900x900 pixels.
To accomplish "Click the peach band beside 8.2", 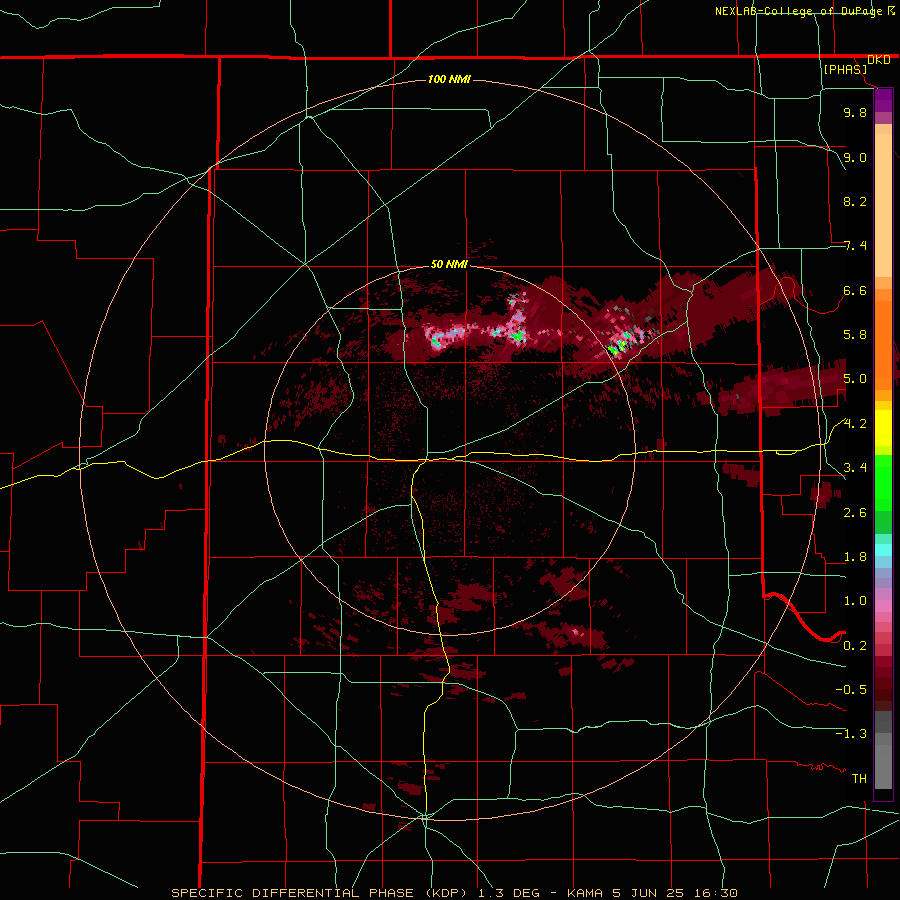I will click(x=883, y=205).
